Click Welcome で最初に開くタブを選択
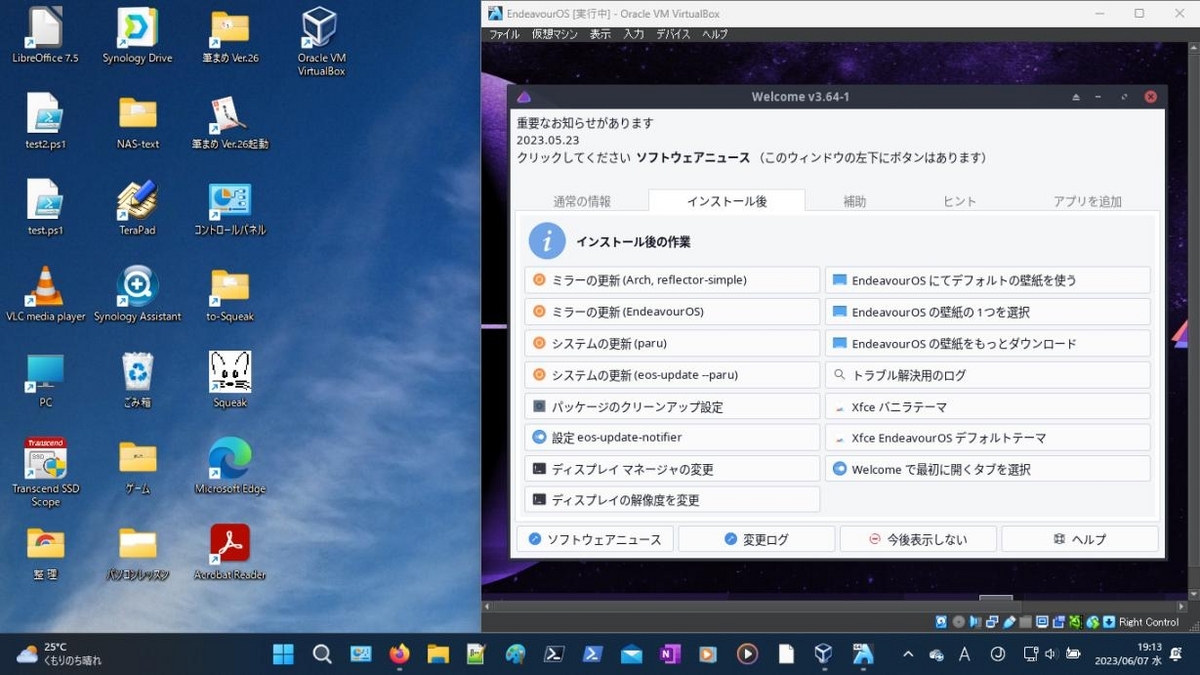 (x=988, y=469)
